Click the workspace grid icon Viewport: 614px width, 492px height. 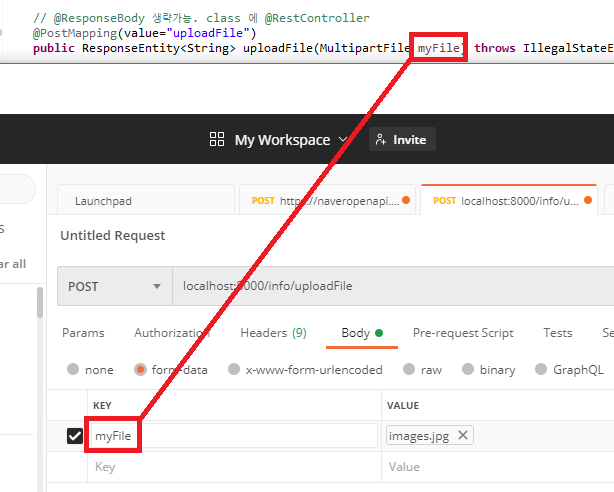pos(217,139)
